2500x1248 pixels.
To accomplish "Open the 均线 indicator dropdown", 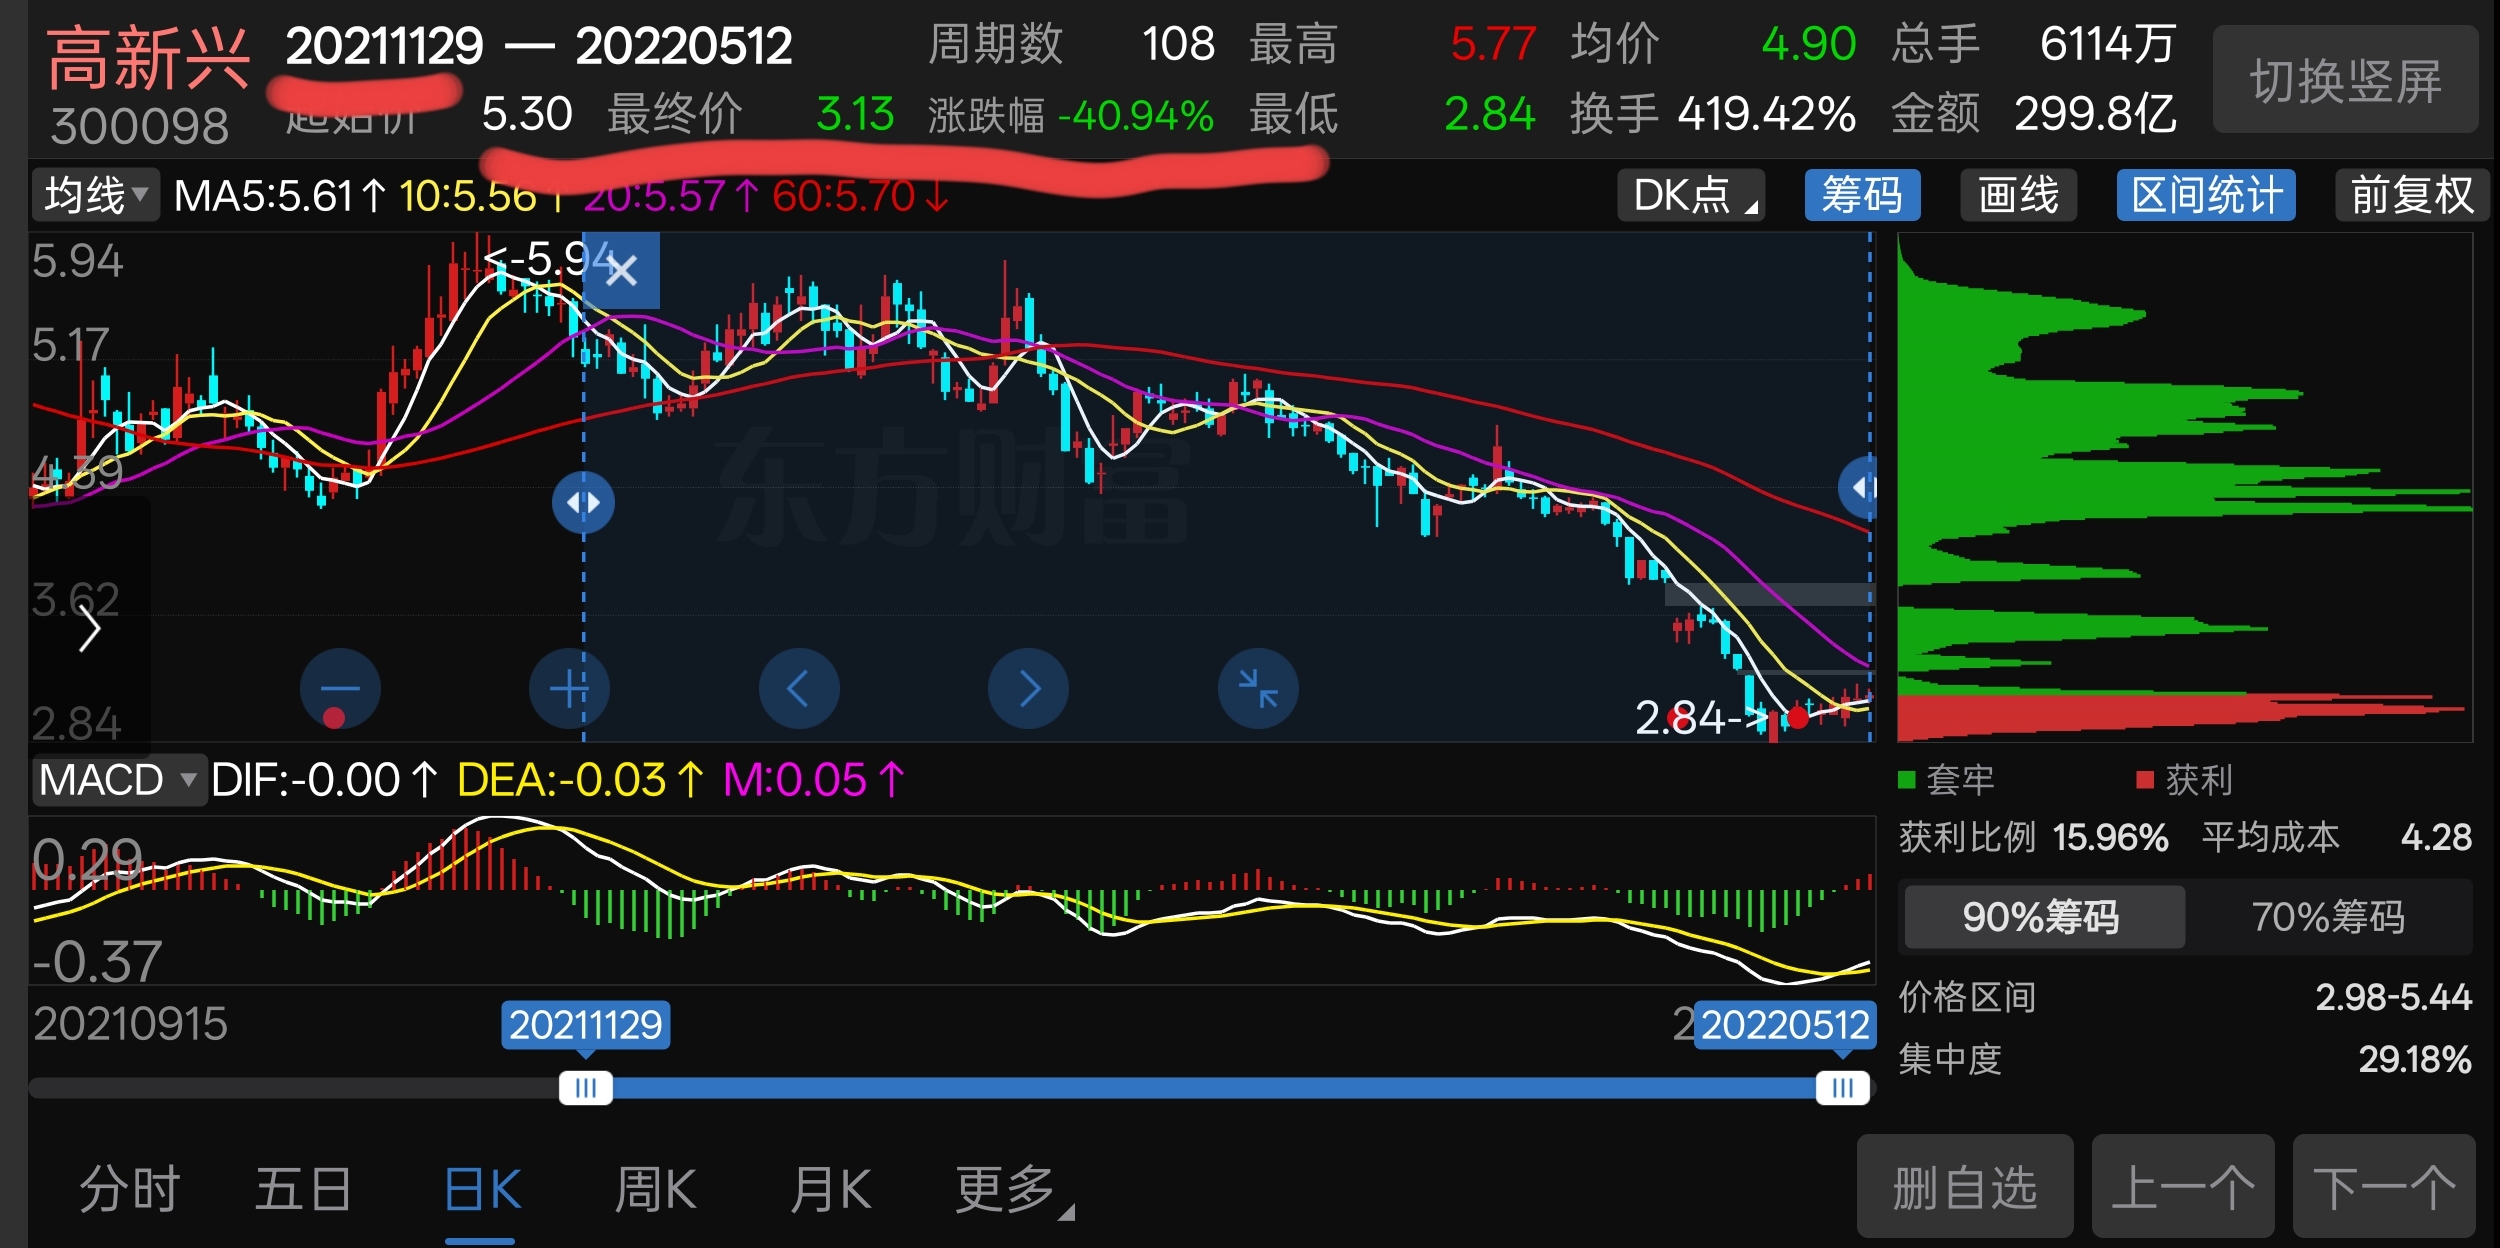I will (x=96, y=195).
